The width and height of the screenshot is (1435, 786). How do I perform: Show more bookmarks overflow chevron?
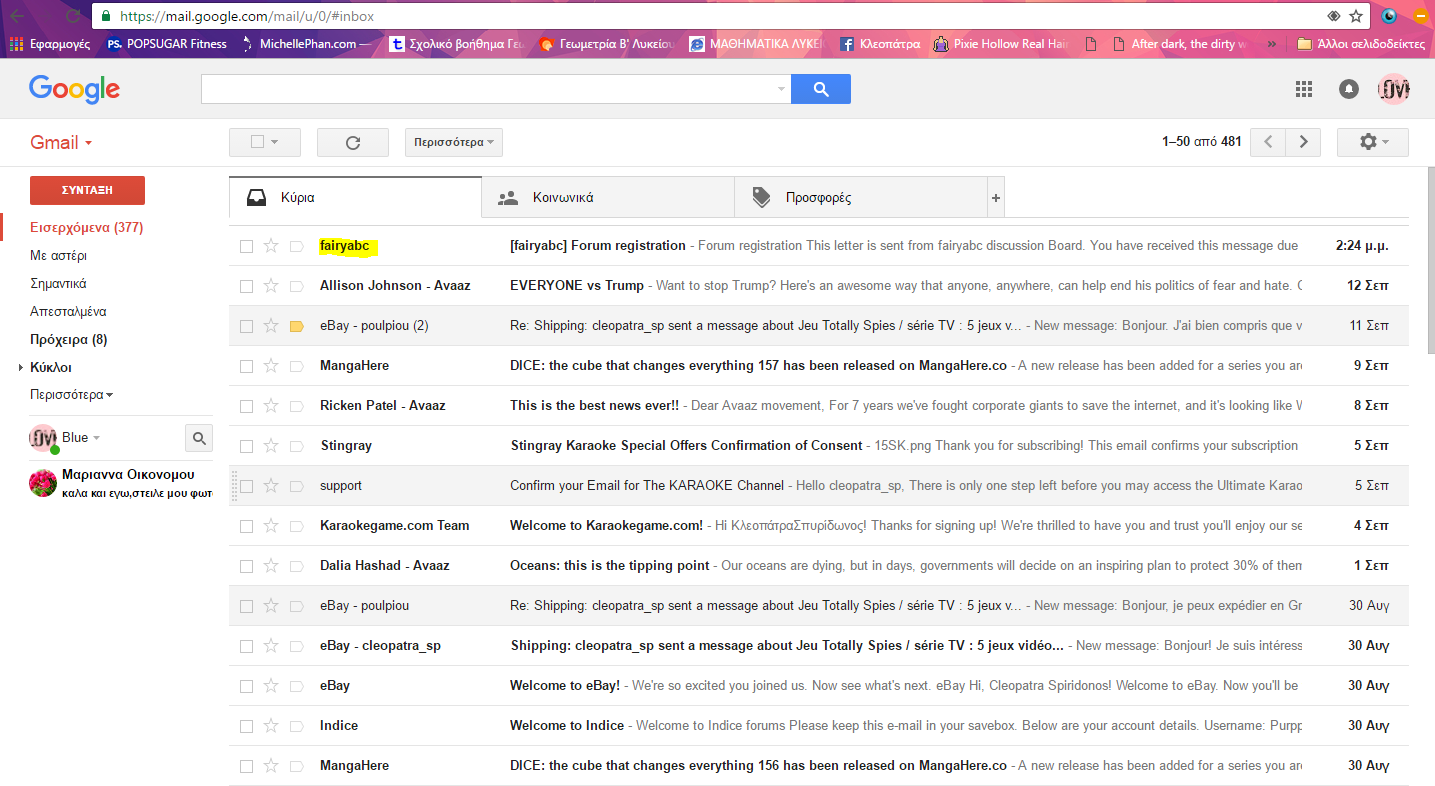[1272, 44]
